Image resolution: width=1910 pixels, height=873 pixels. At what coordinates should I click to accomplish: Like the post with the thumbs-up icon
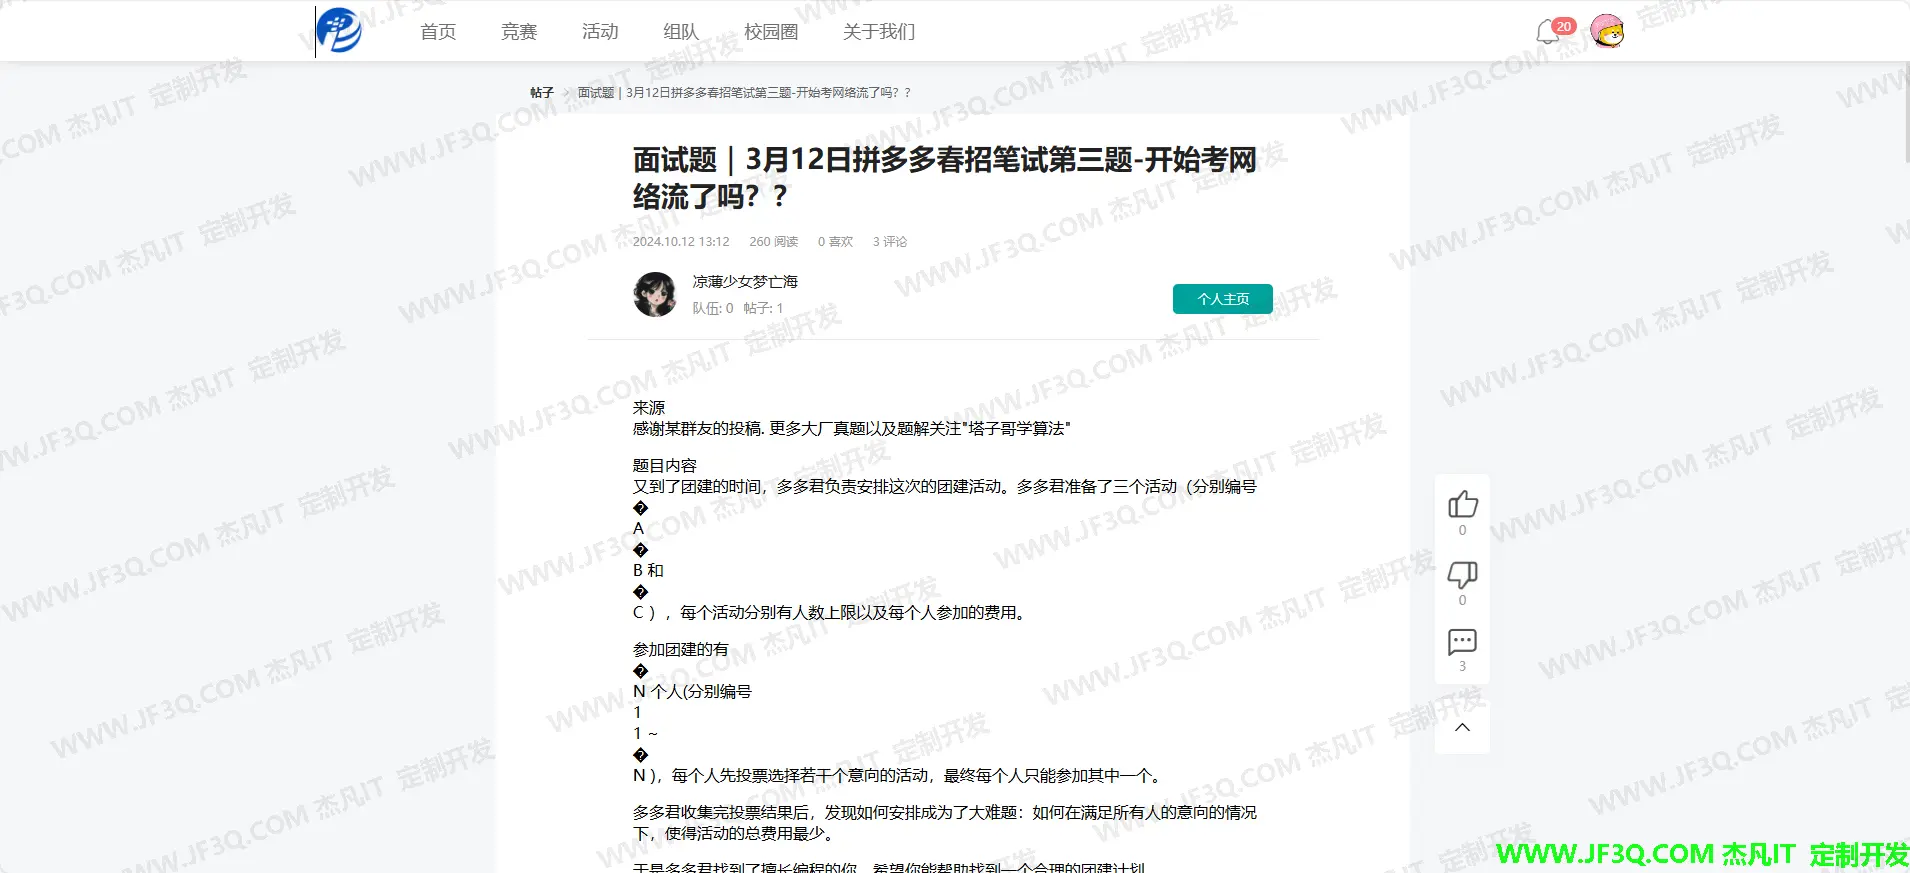1462,504
